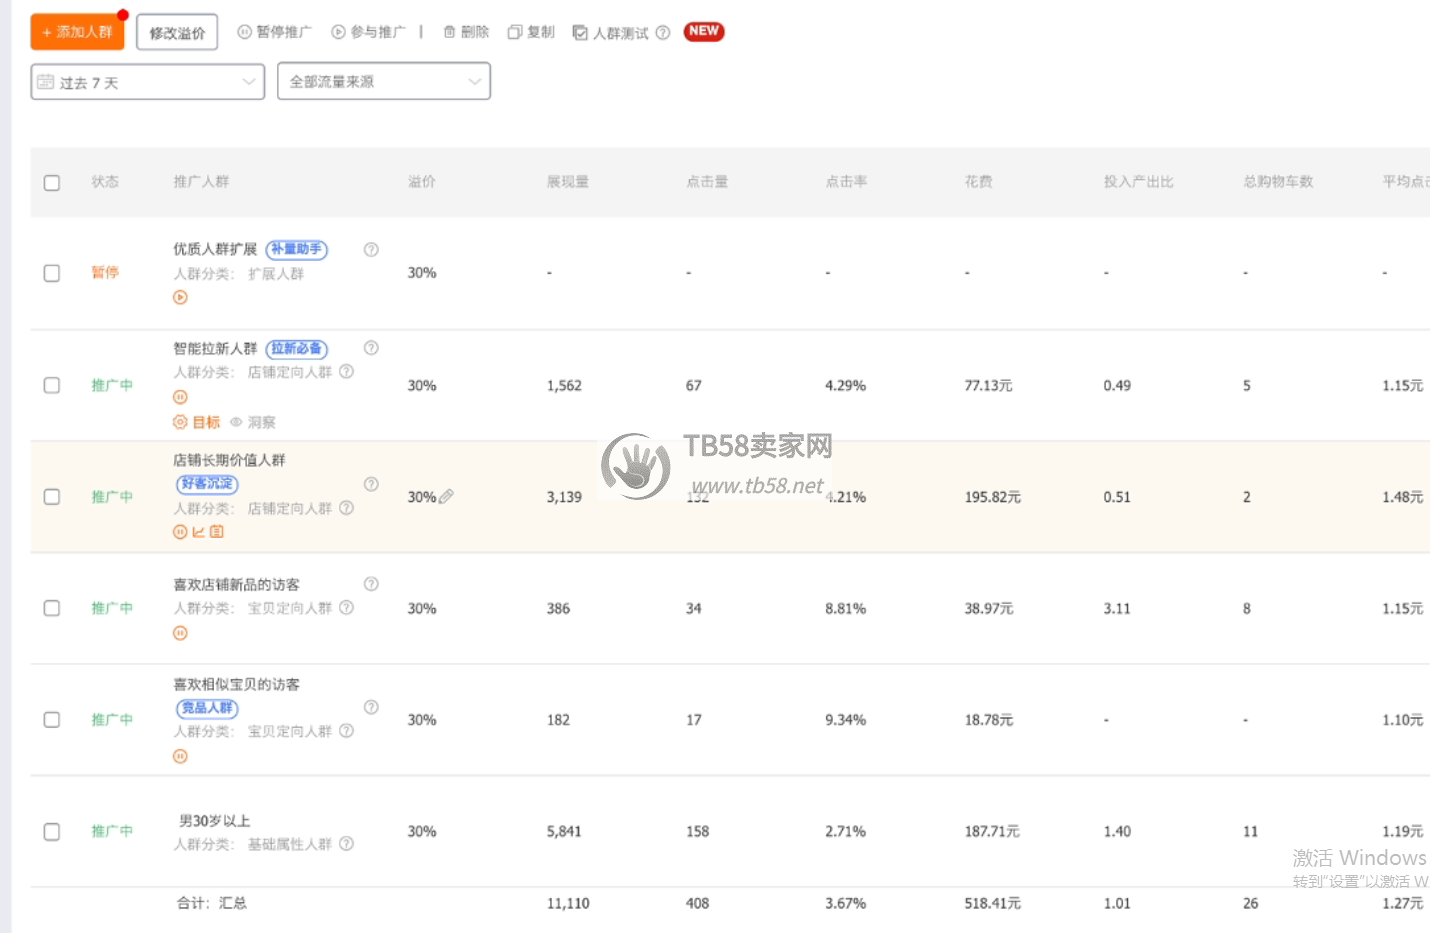Check the box for 喜欢店铺新品的访客 row

pos(52,608)
